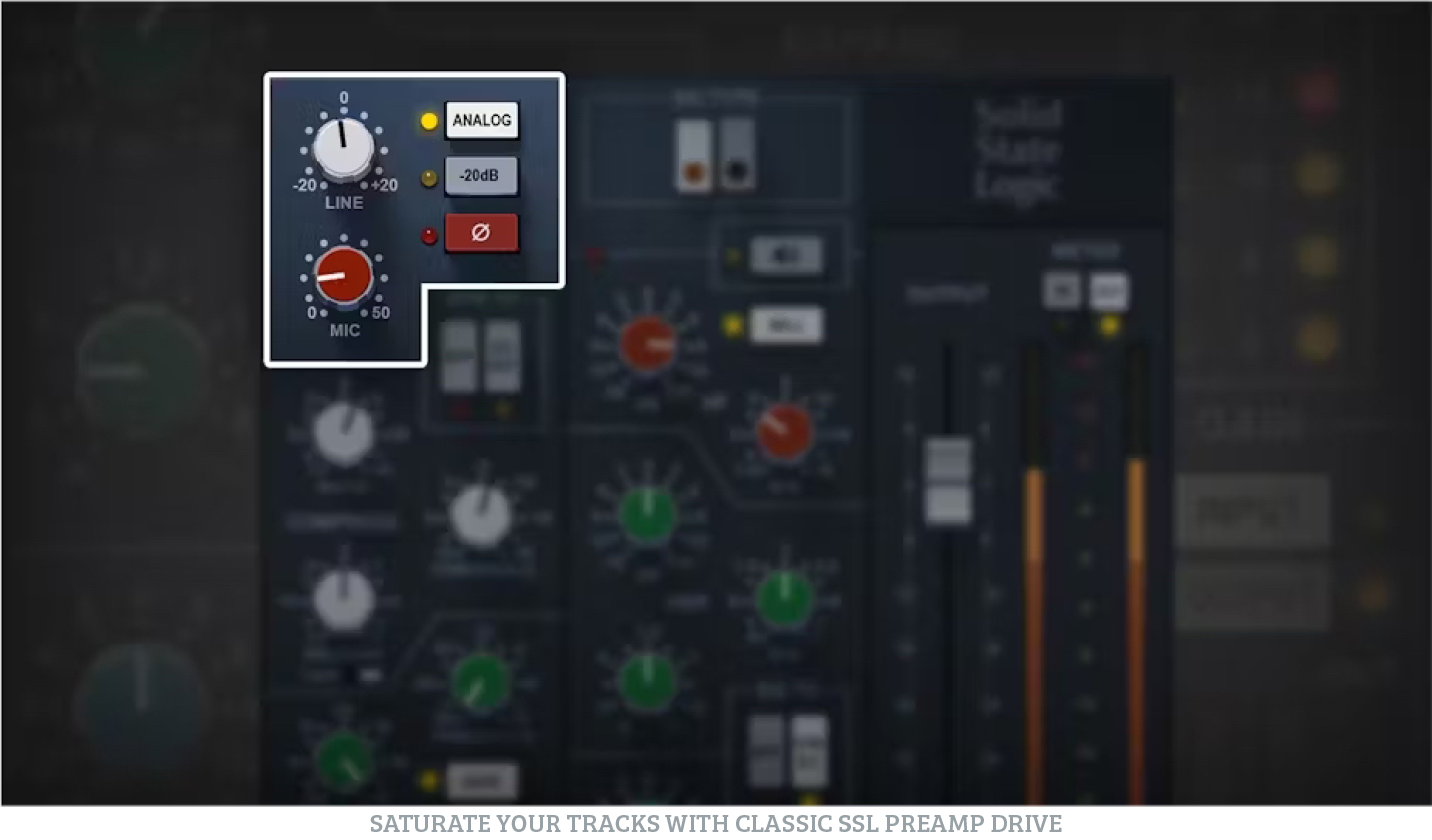The image size is (1432, 840).
Task: Toggle the ANALOG button
Action: point(481,121)
